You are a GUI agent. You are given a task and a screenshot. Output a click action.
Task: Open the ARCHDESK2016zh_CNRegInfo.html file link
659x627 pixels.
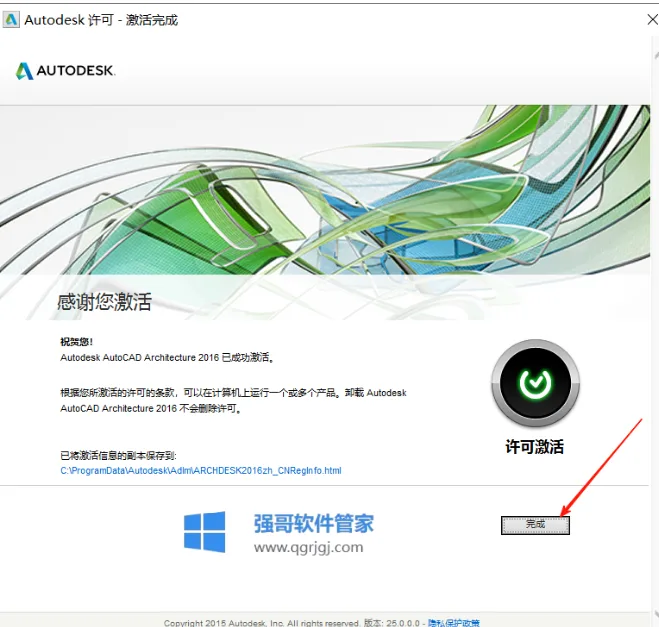tap(200, 471)
